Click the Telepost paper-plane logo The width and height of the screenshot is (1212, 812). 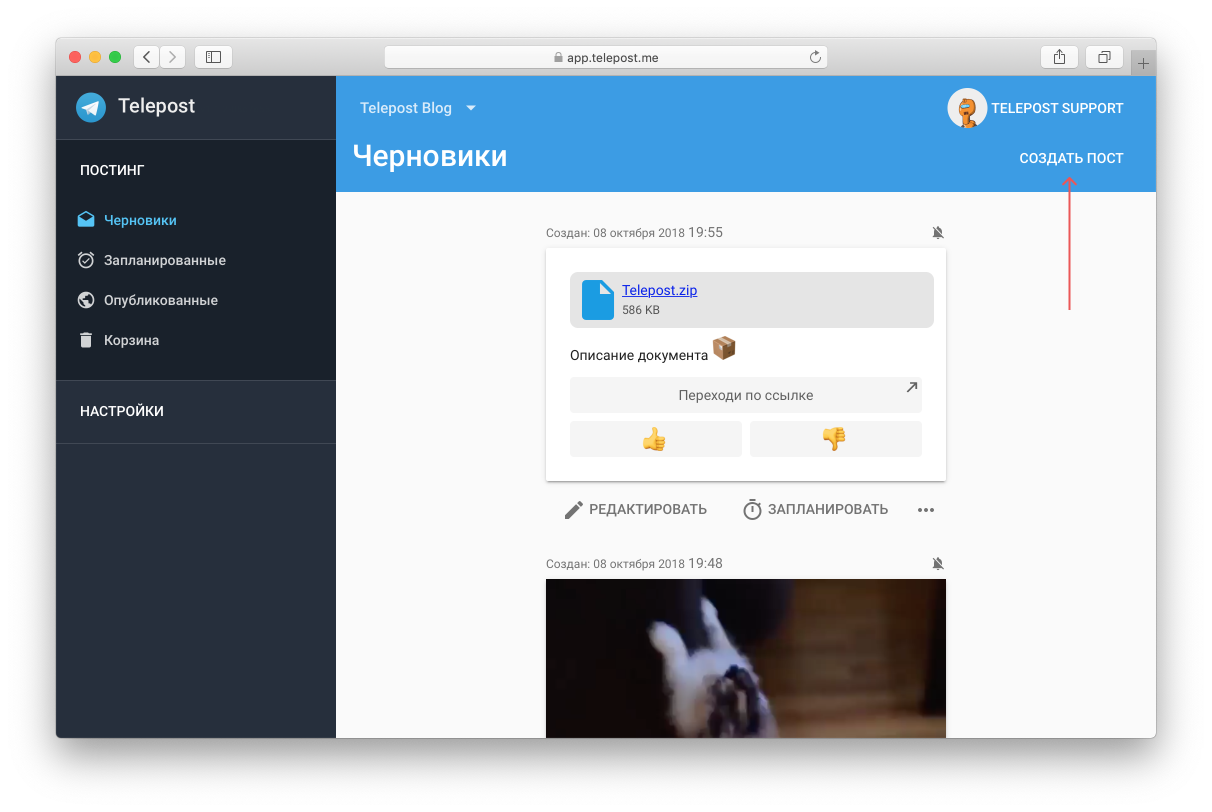90,107
